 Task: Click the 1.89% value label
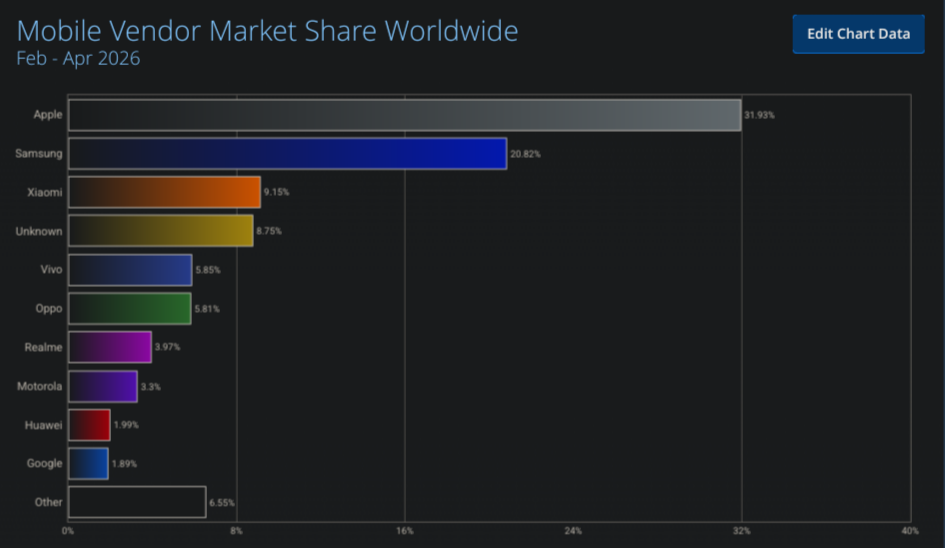[124, 464]
